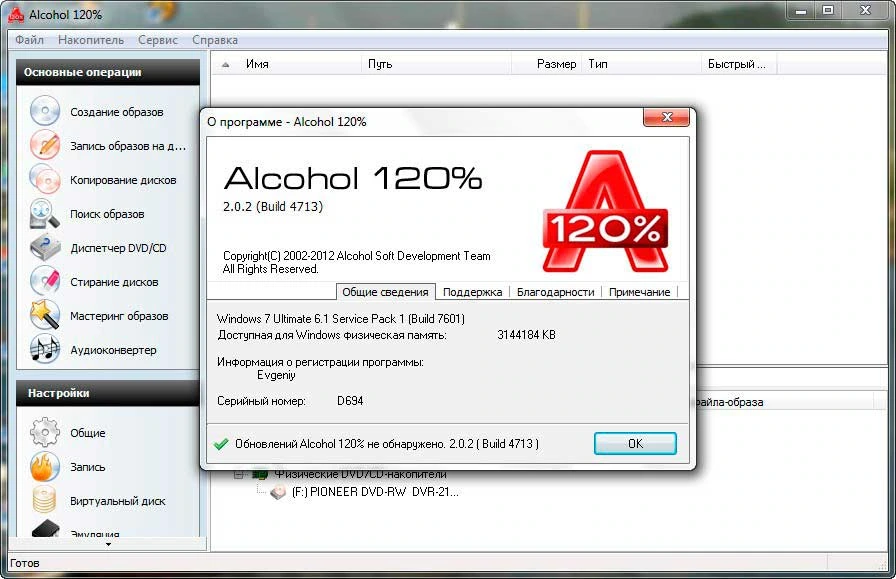Click the OK button in About dialog
This screenshot has width=896, height=579.
click(x=635, y=444)
